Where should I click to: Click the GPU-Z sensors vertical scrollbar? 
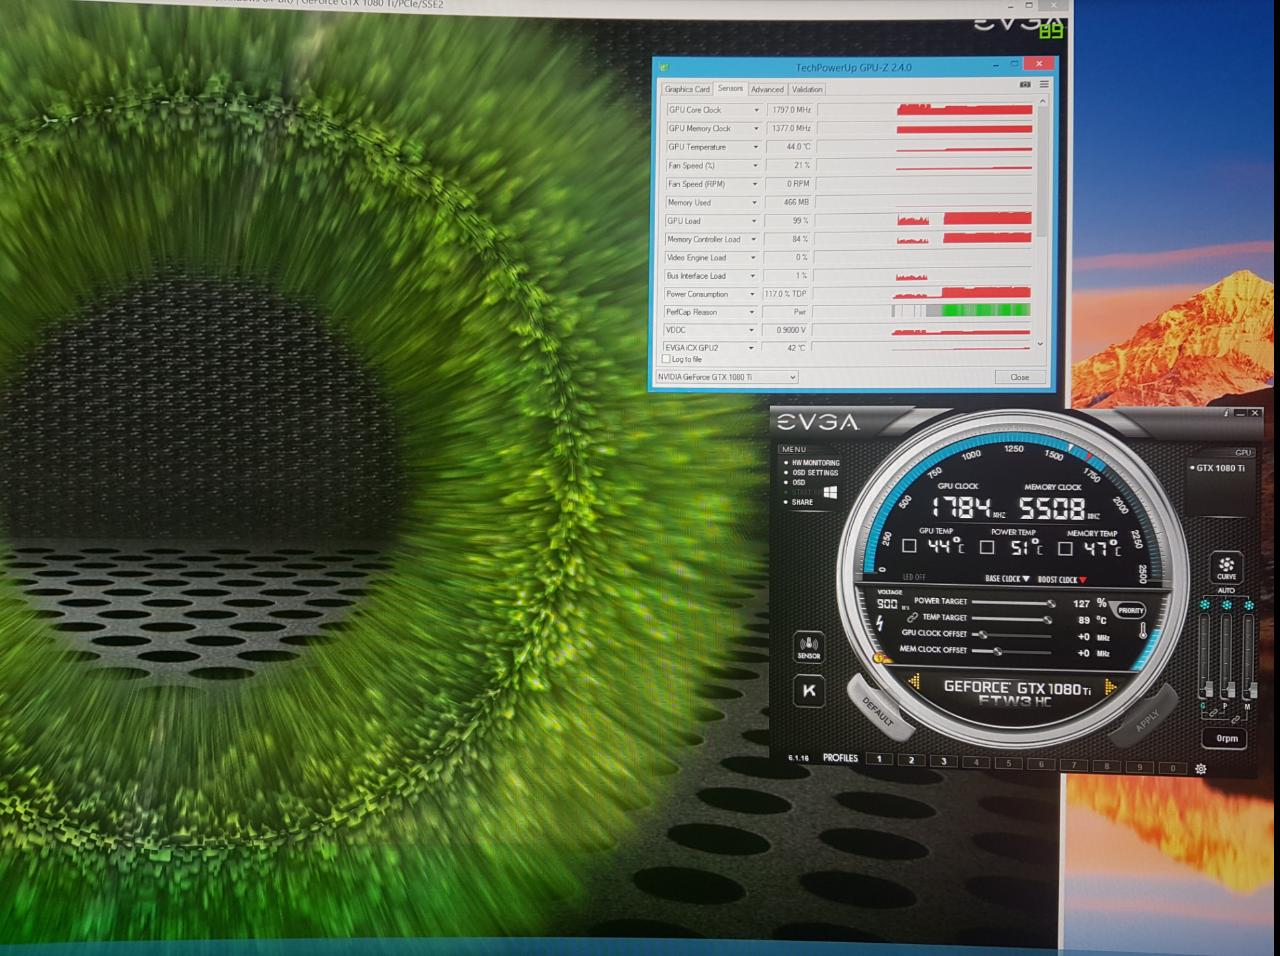1041,224
